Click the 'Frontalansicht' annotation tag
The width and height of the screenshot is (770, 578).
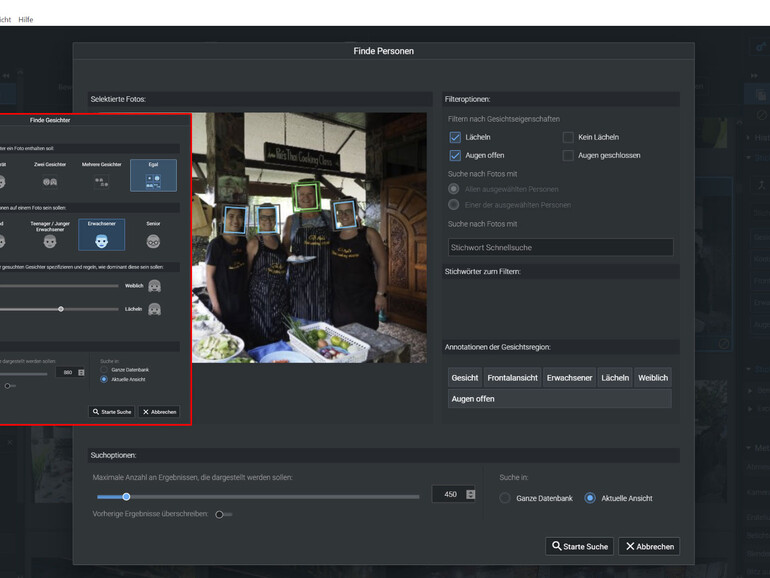pyautogui.click(x=512, y=378)
